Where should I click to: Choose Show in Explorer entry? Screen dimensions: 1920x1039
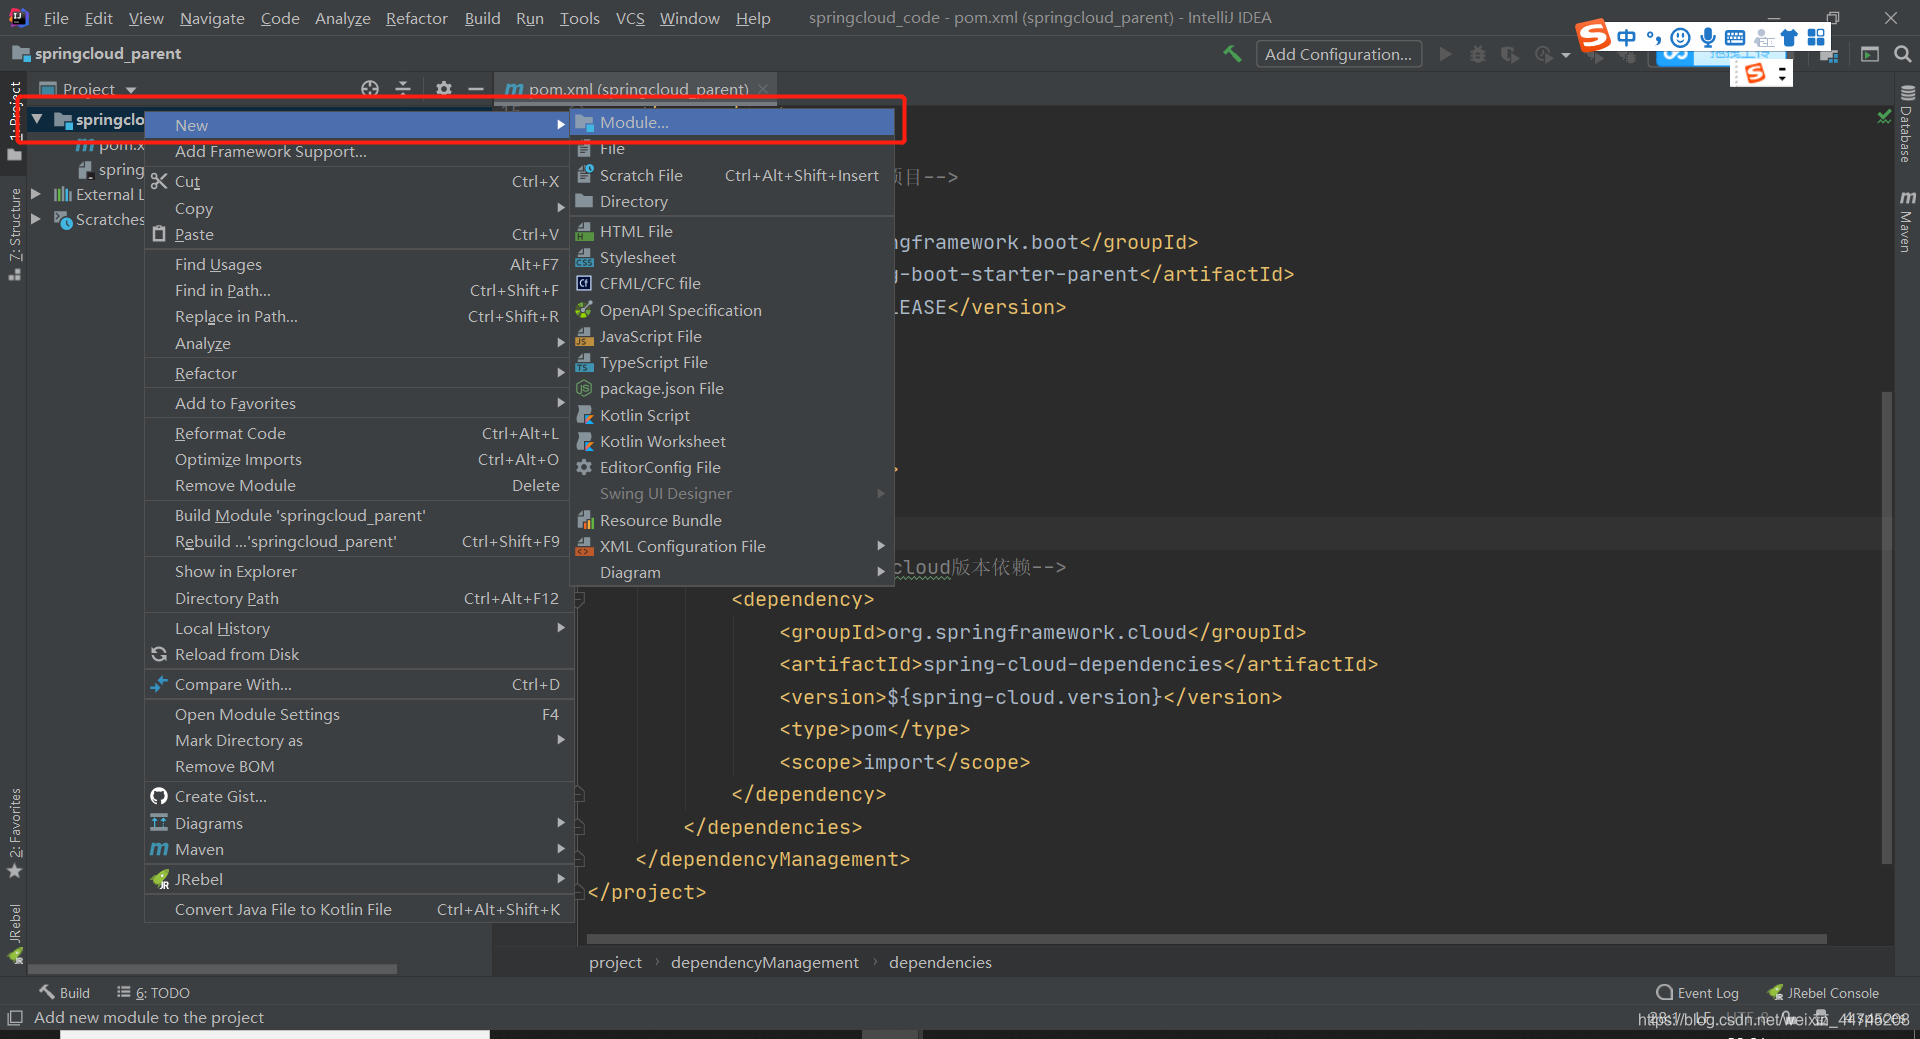[360, 571]
